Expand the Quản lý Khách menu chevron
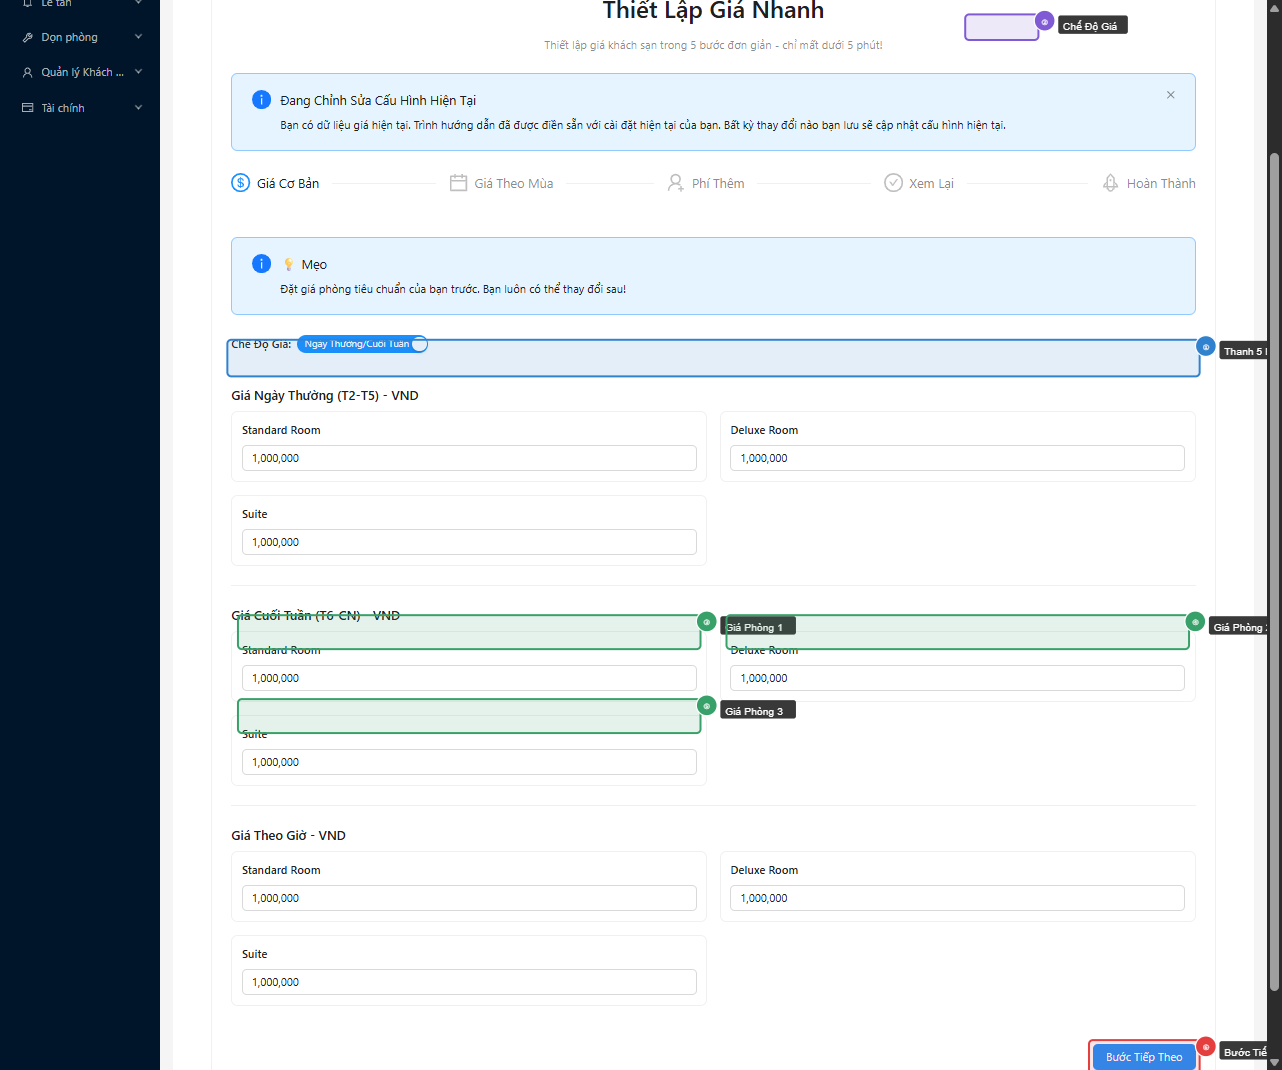 pyautogui.click(x=138, y=72)
